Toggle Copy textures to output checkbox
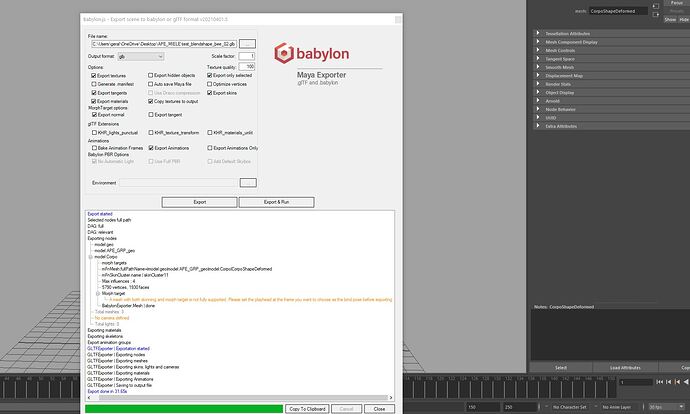This screenshot has width=690, height=414. coord(150,101)
